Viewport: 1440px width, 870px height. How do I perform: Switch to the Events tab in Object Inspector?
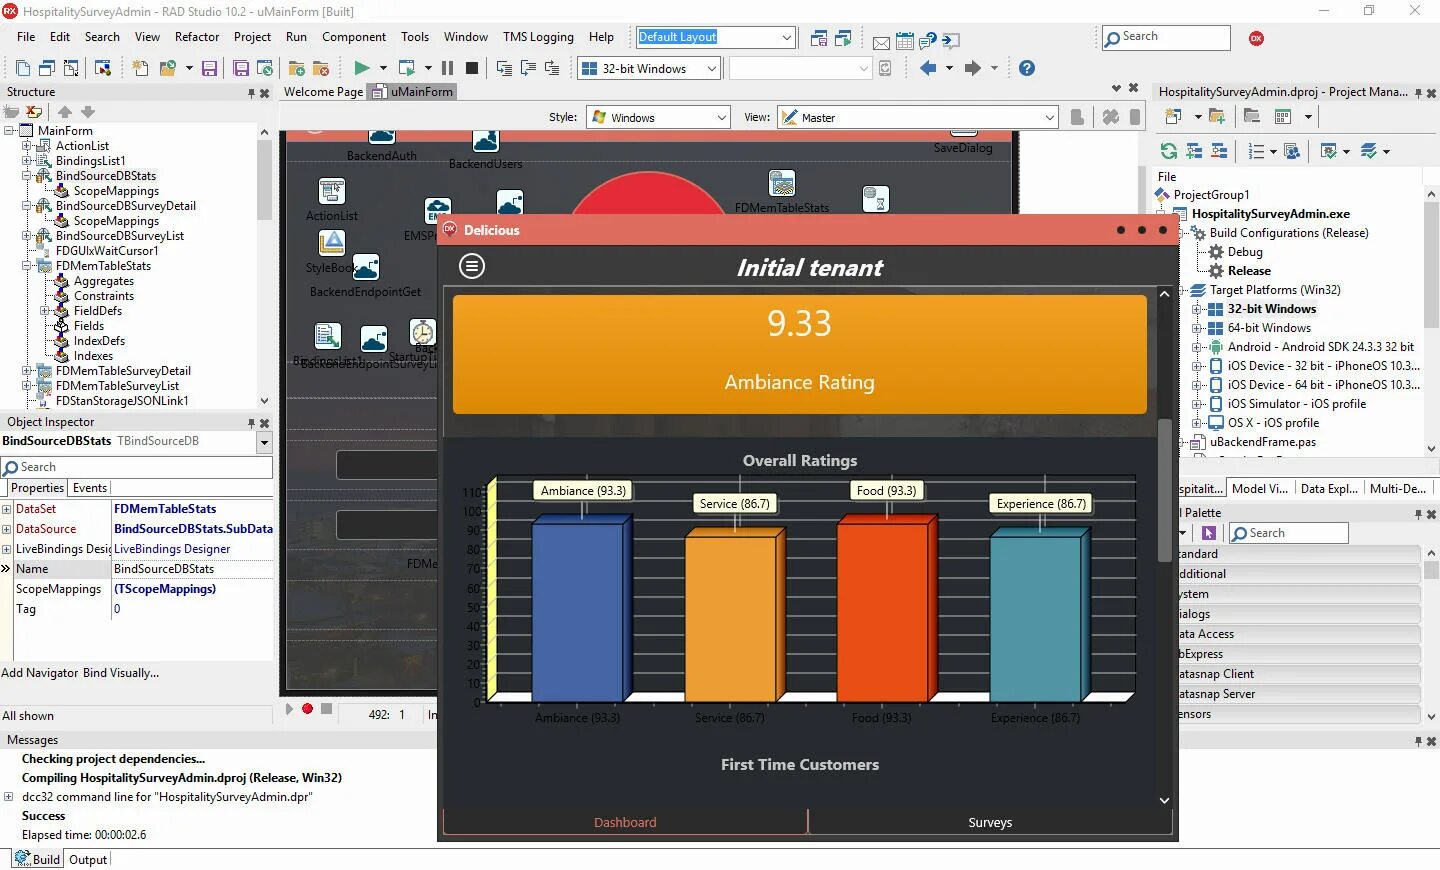click(x=90, y=488)
